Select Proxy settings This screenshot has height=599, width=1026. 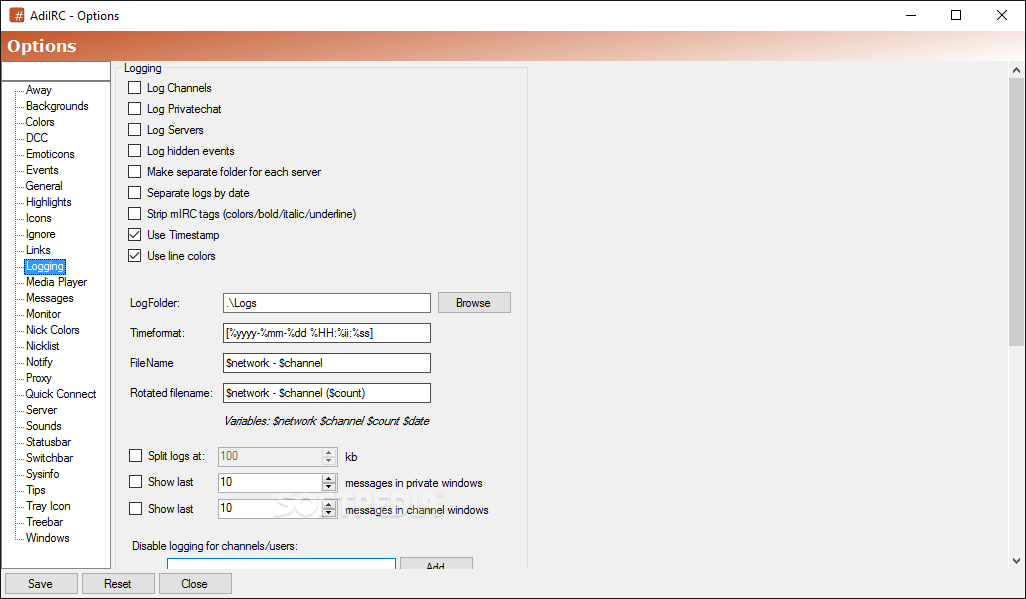[x=39, y=378]
